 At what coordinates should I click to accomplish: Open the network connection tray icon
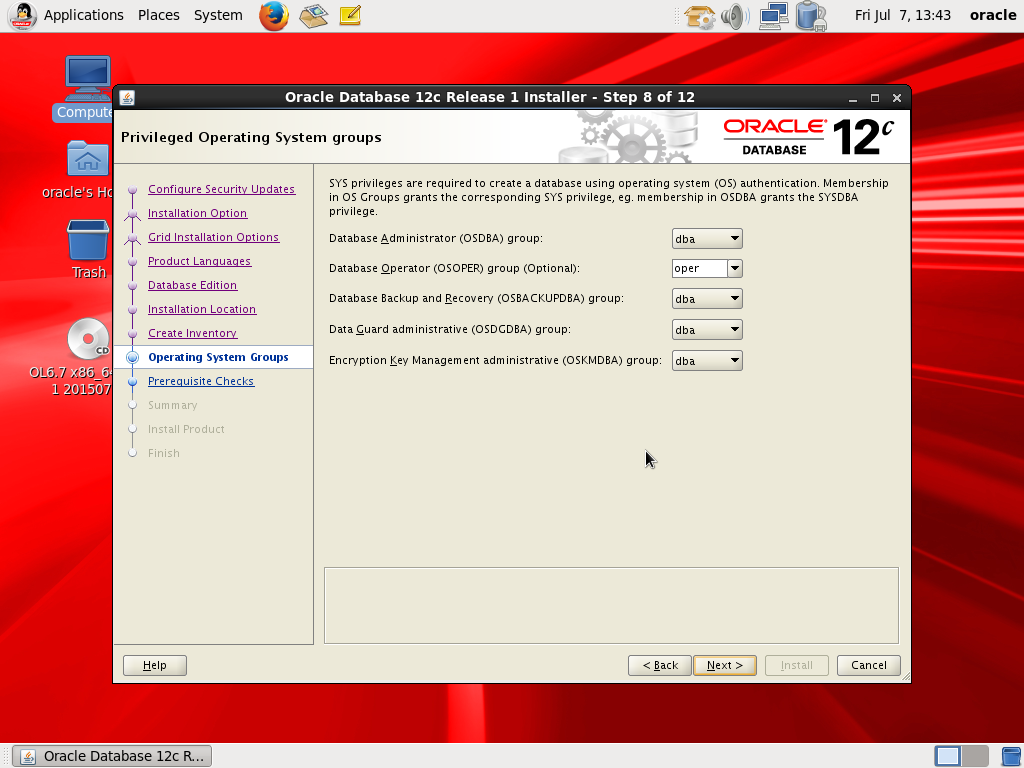[774, 16]
